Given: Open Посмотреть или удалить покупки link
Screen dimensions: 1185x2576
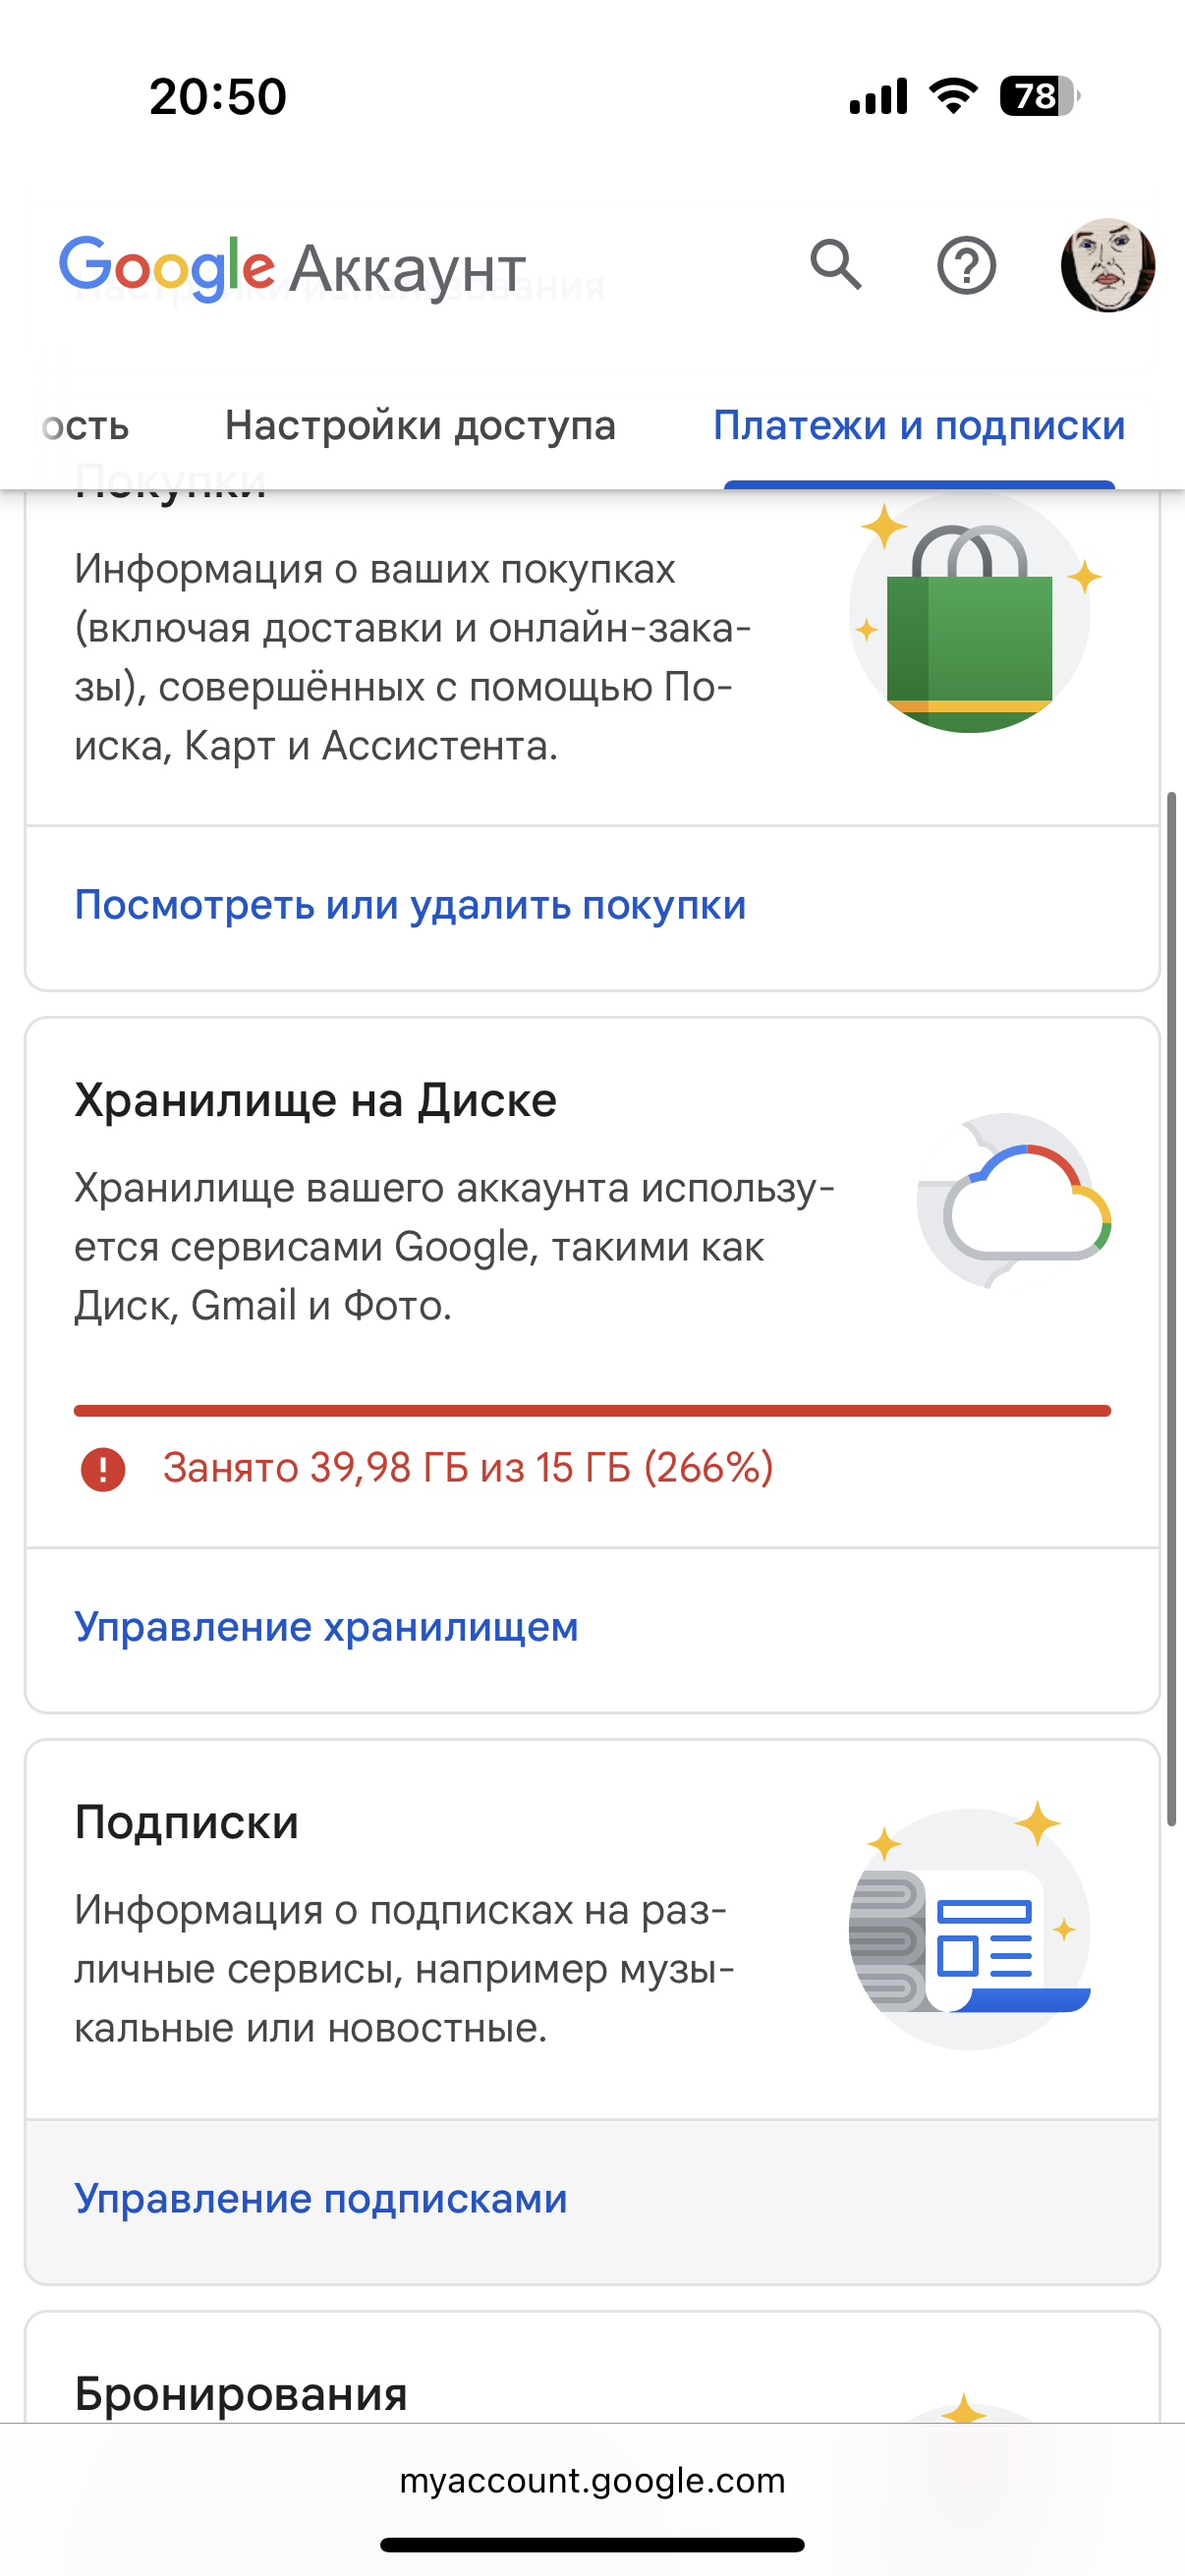Looking at the screenshot, I should pos(410,905).
